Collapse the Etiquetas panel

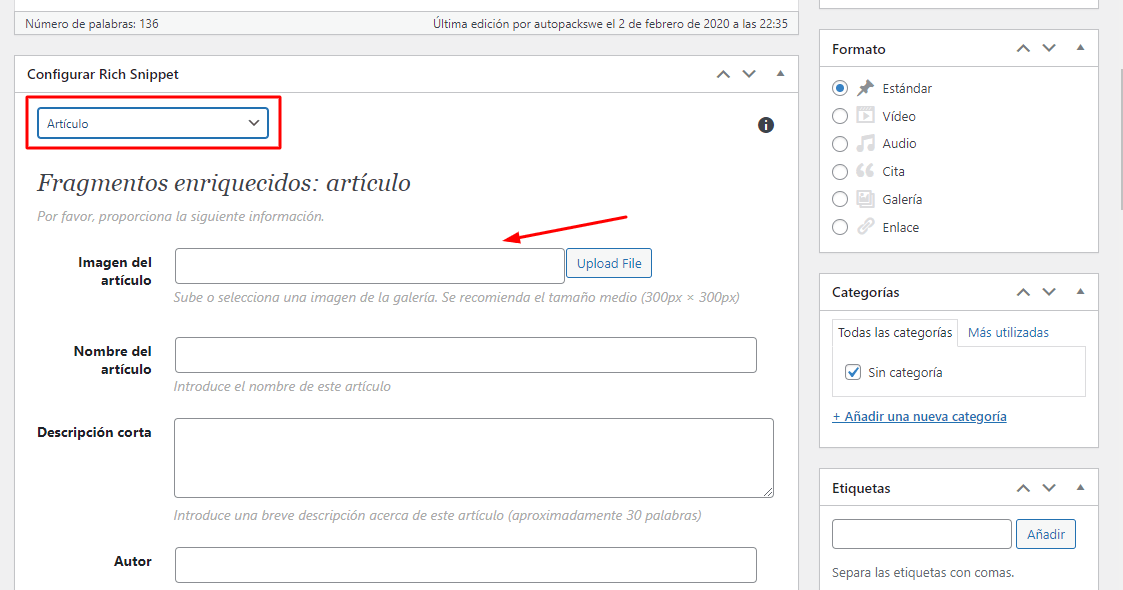[x=1080, y=488]
